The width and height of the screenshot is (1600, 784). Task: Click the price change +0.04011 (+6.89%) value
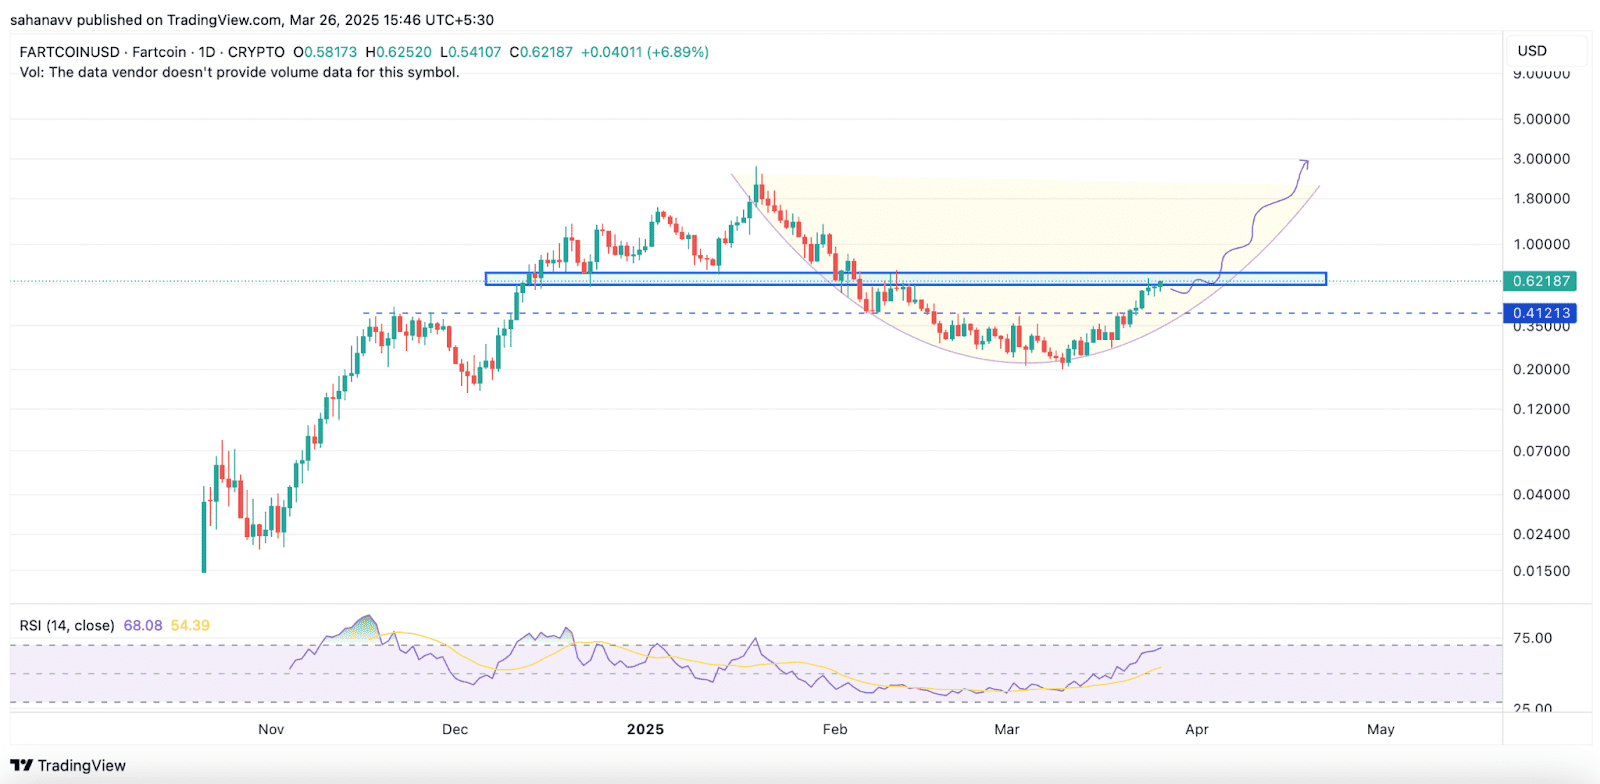pyautogui.click(x=645, y=52)
